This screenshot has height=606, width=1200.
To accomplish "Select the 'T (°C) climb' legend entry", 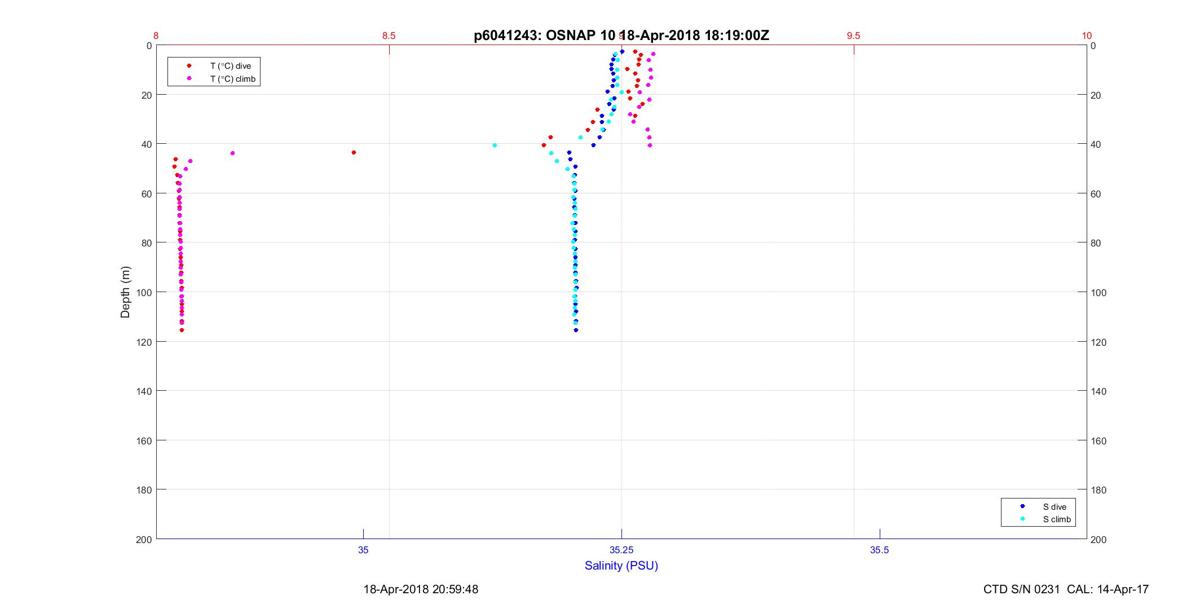I will [233, 78].
